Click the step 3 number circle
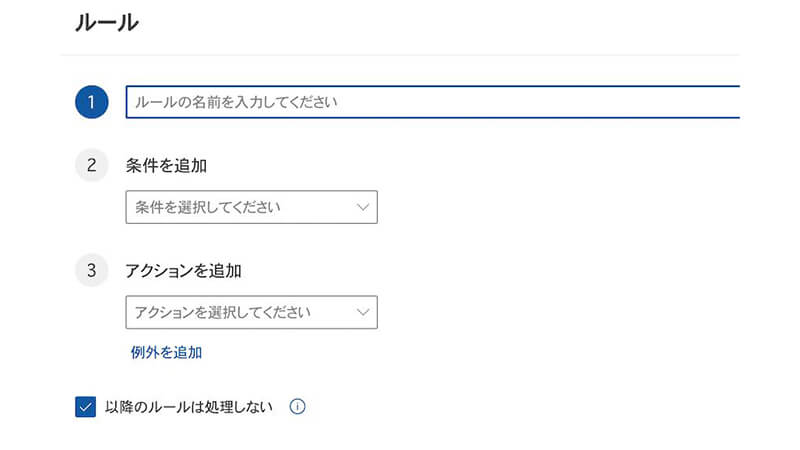 click(91, 270)
